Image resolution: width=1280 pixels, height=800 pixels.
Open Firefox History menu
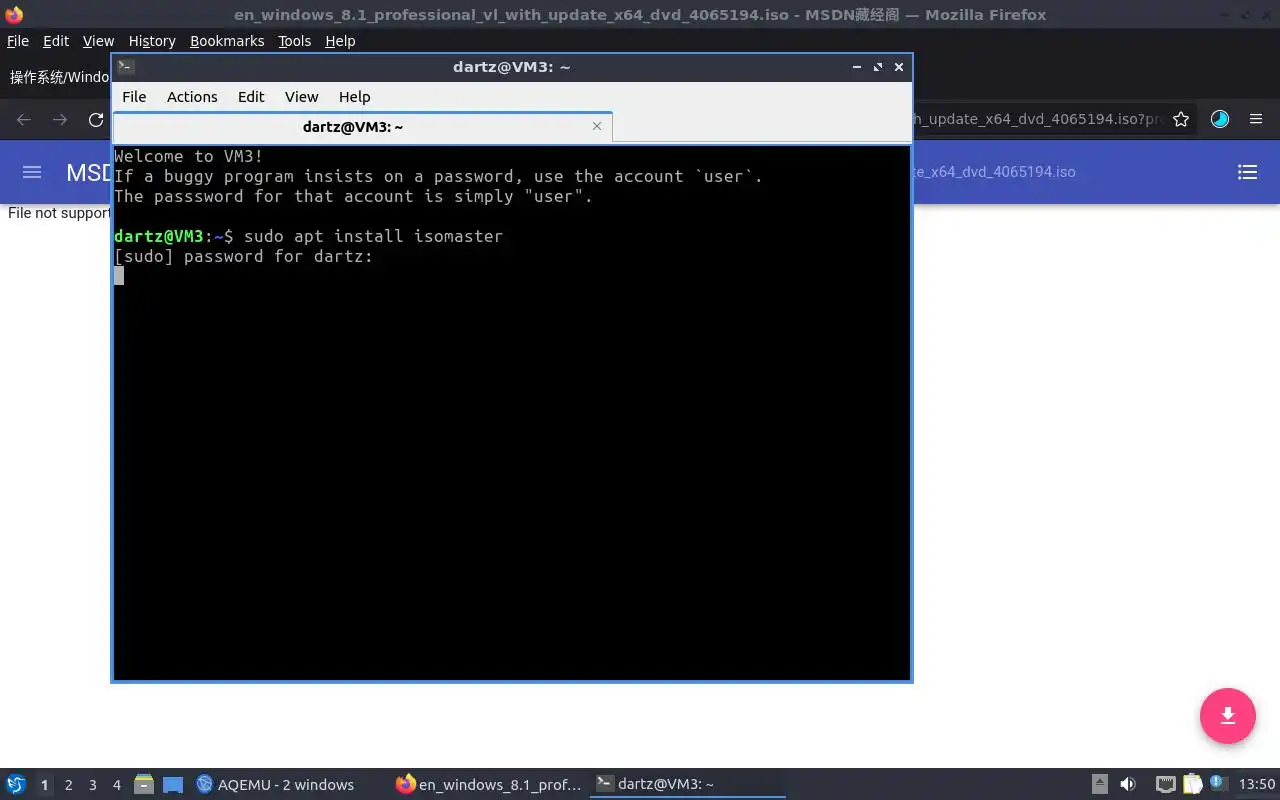pos(152,41)
